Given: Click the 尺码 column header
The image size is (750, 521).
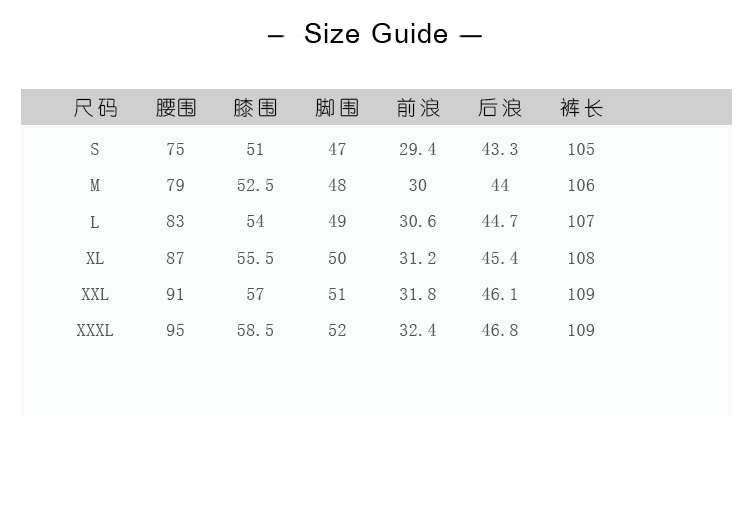Looking at the screenshot, I should click(95, 108).
